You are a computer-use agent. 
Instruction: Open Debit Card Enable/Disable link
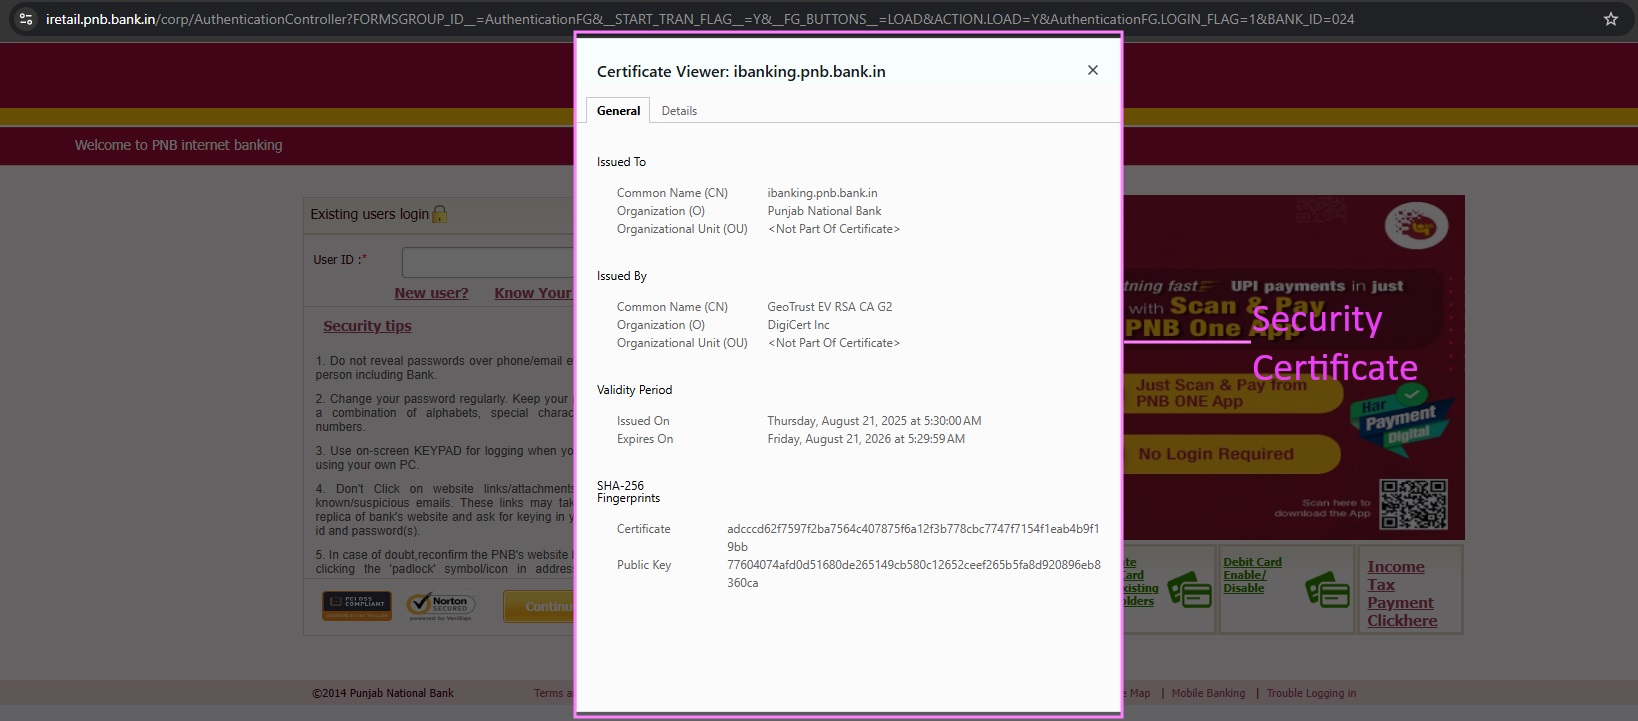[x=1252, y=575]
